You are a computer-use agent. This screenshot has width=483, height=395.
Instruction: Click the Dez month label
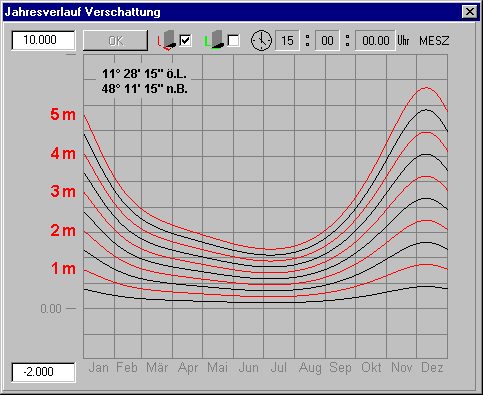point(432,368)
